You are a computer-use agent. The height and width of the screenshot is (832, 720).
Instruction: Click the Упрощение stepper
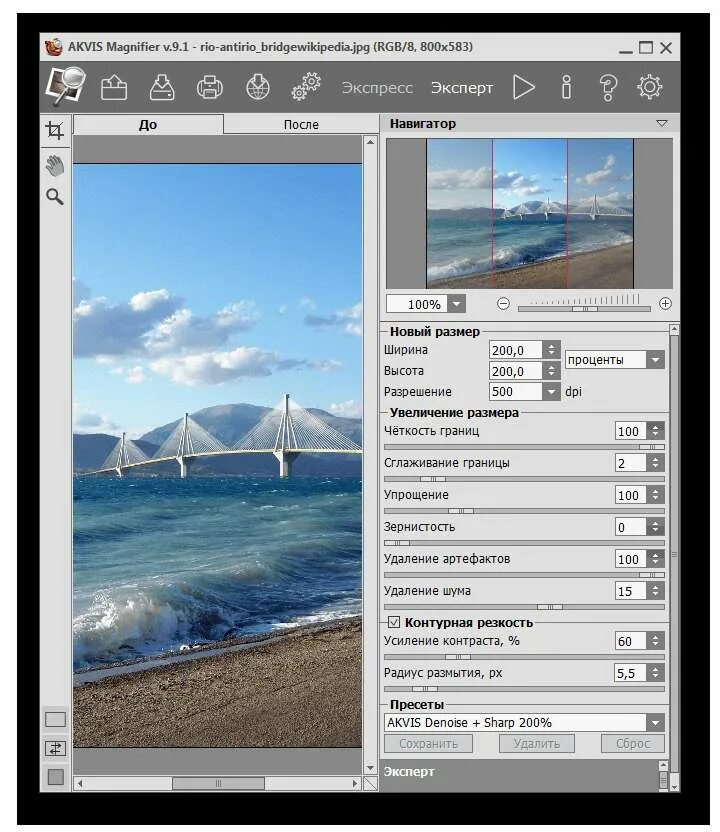click(x=655, y=495)
